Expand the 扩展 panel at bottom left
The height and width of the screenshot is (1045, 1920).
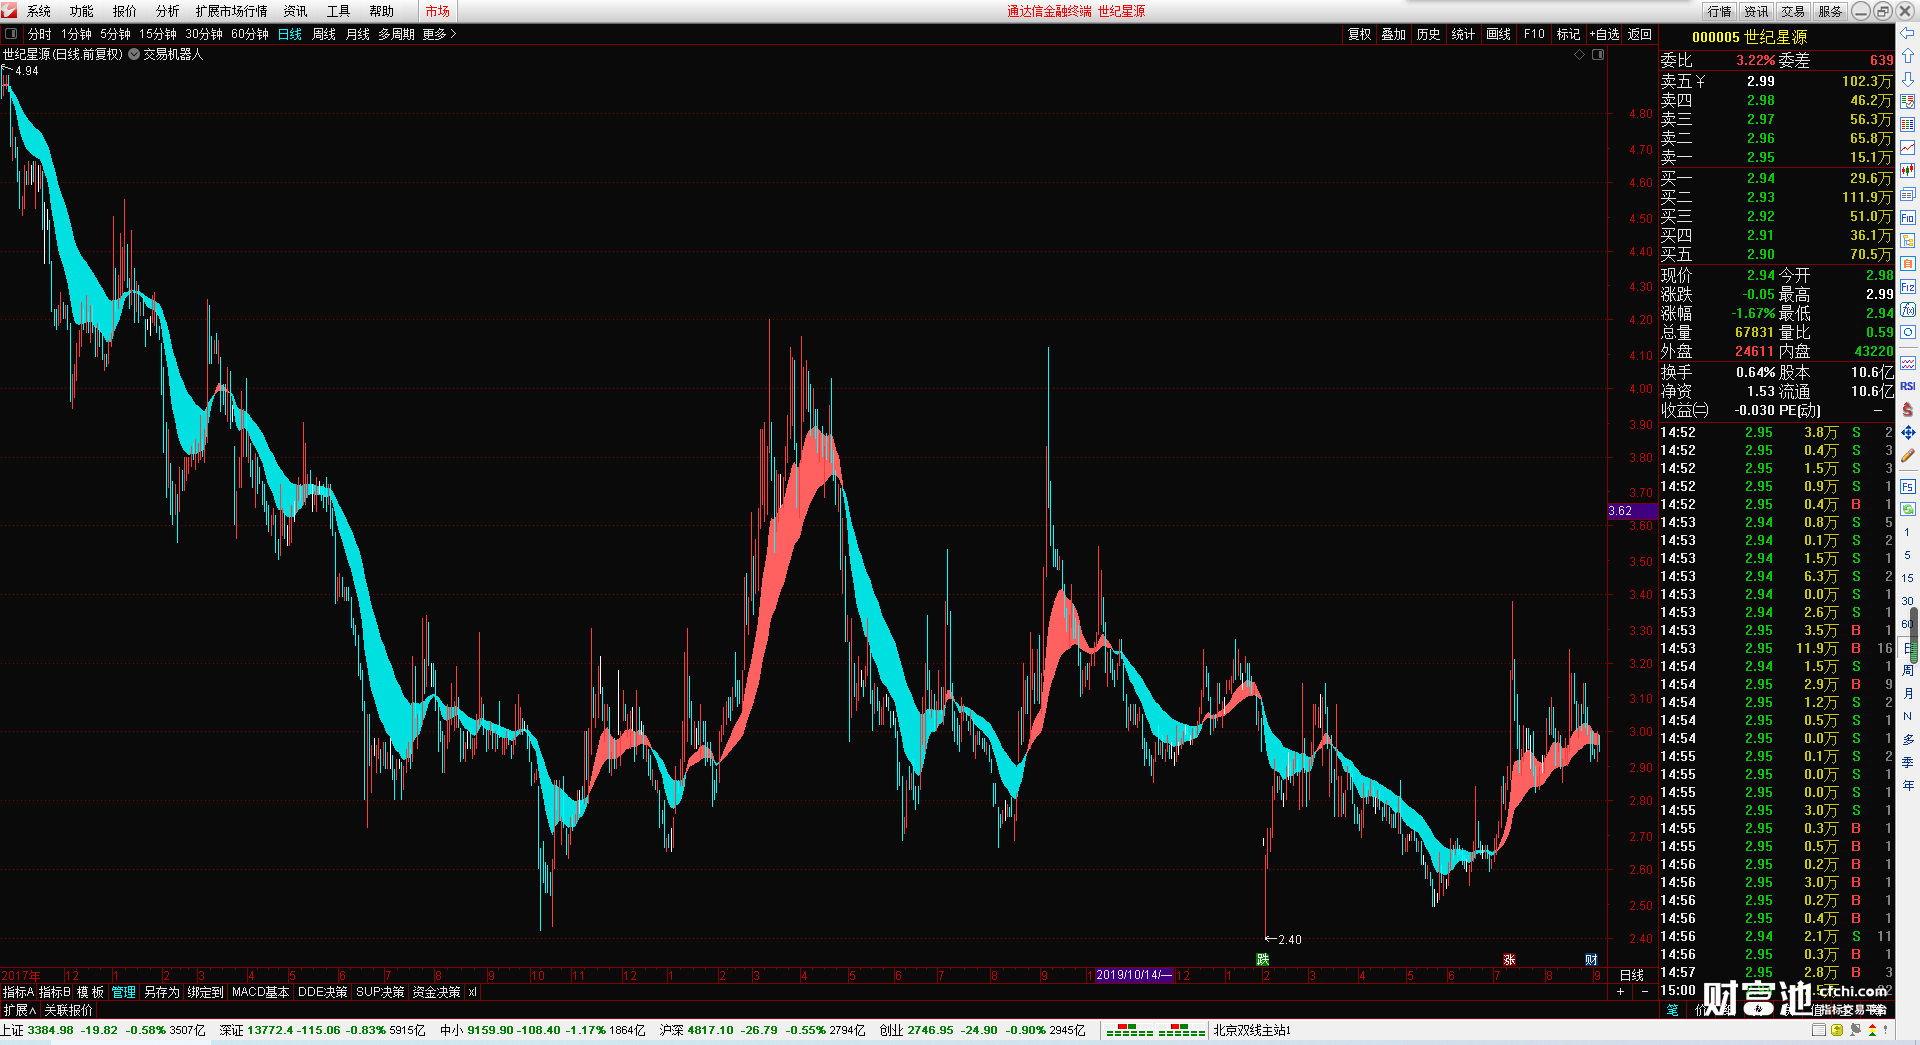click(19, 1010)
